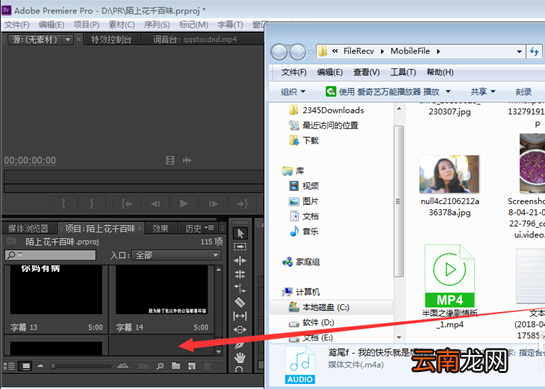
Task: Select the 字幕 13 clip thumbnail
Action: click(56, 290)
